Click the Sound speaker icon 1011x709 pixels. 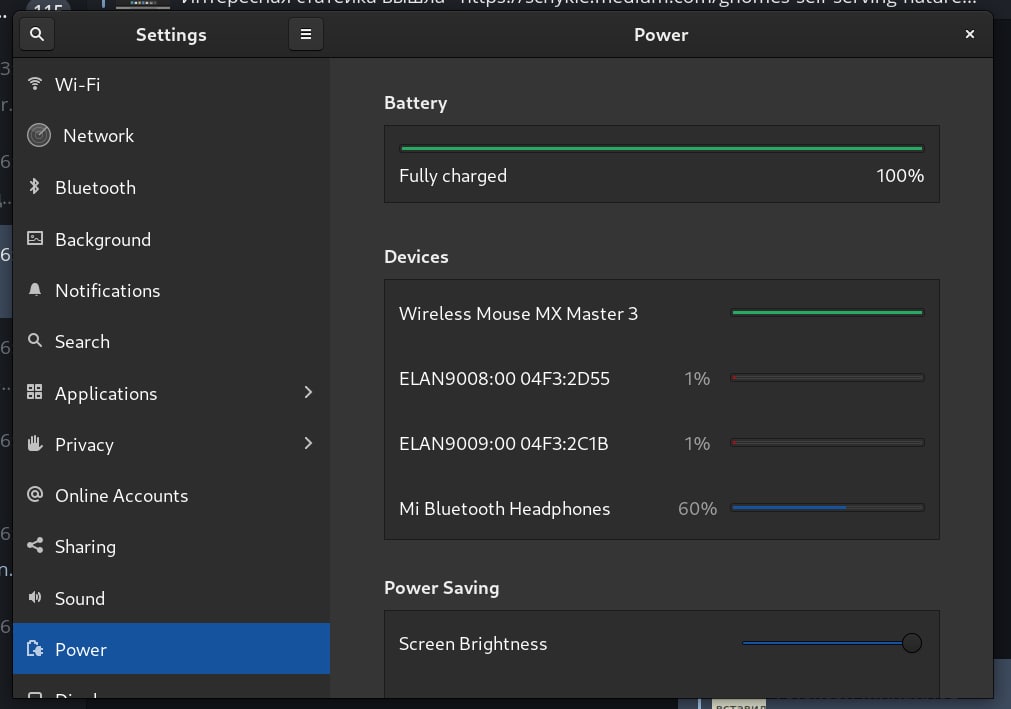pos(35,598)
